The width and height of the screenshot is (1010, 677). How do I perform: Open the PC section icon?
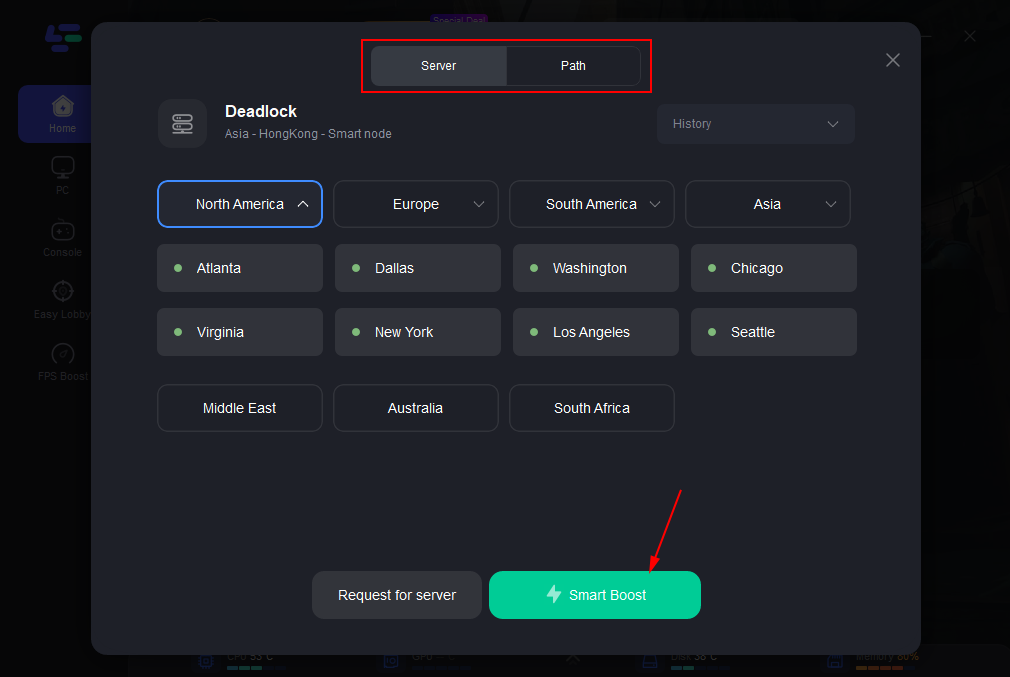(x=62, y=167)
